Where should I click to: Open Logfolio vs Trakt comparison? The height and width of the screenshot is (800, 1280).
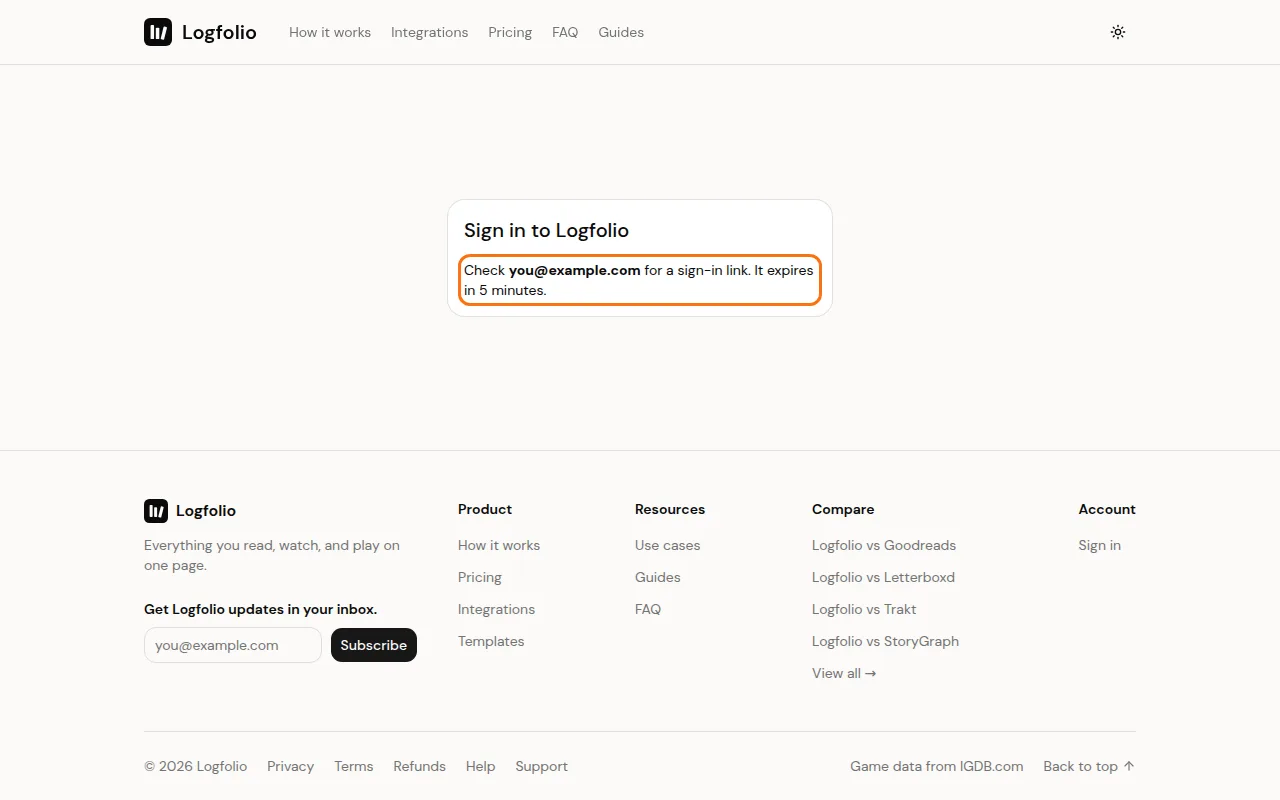(x=864, y=609)
